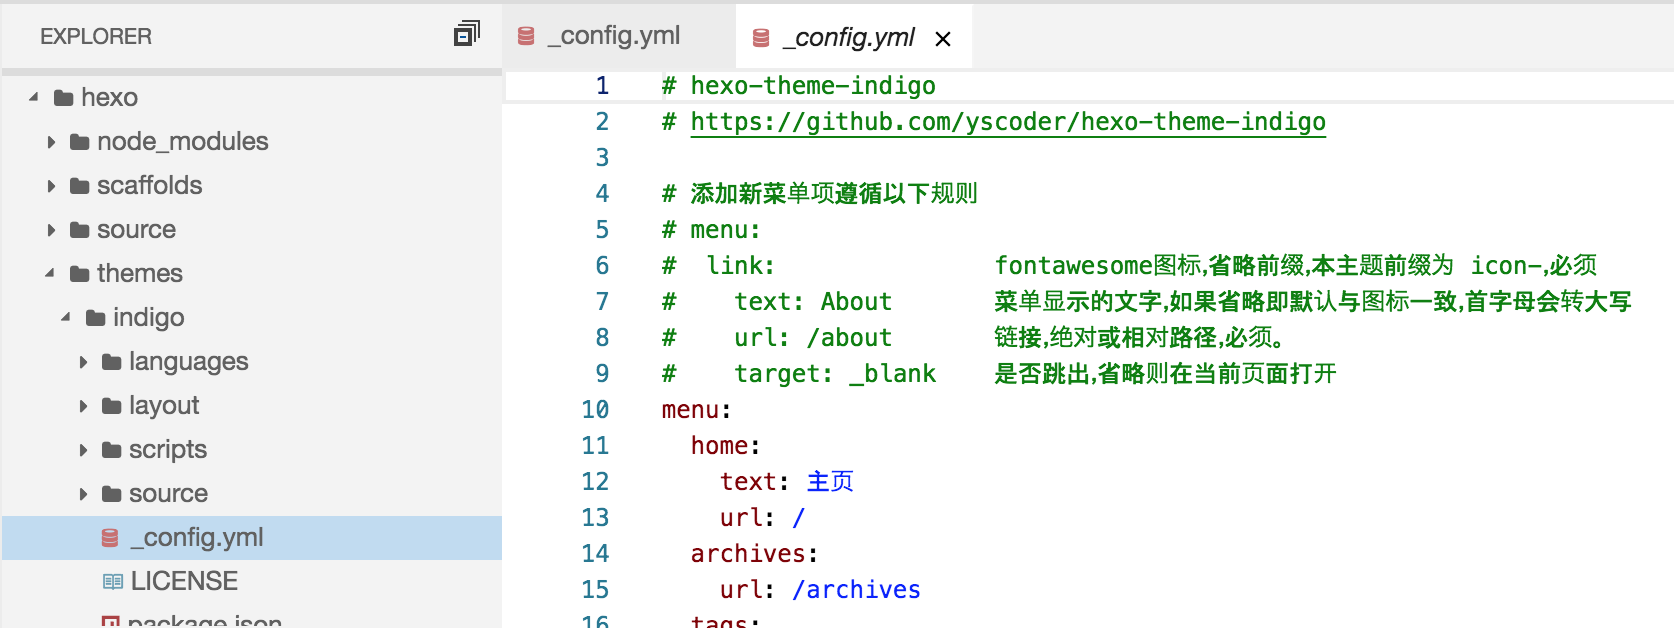The height and width of the screenshot is (628, 1674).
Task: Expand the node_modules folder arrow
Action: click(51, 142)
